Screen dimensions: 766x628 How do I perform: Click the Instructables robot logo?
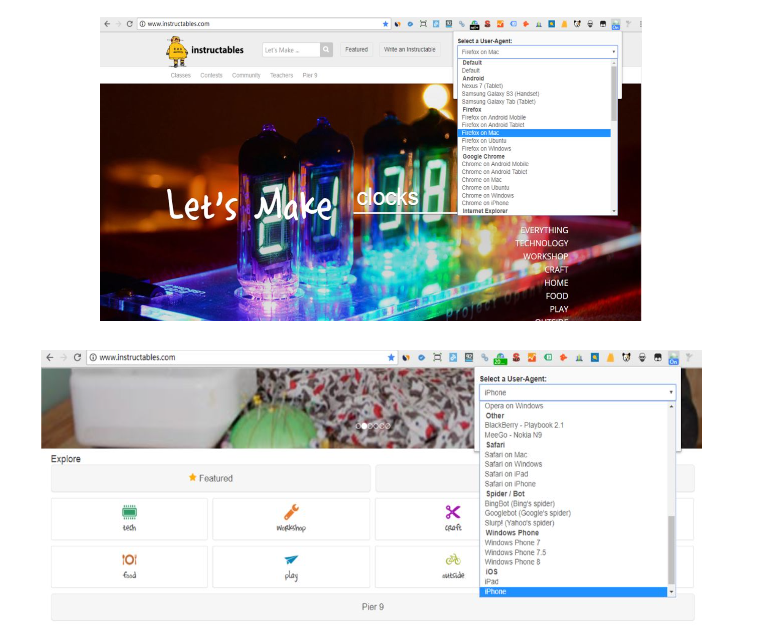tap(177, 51)
